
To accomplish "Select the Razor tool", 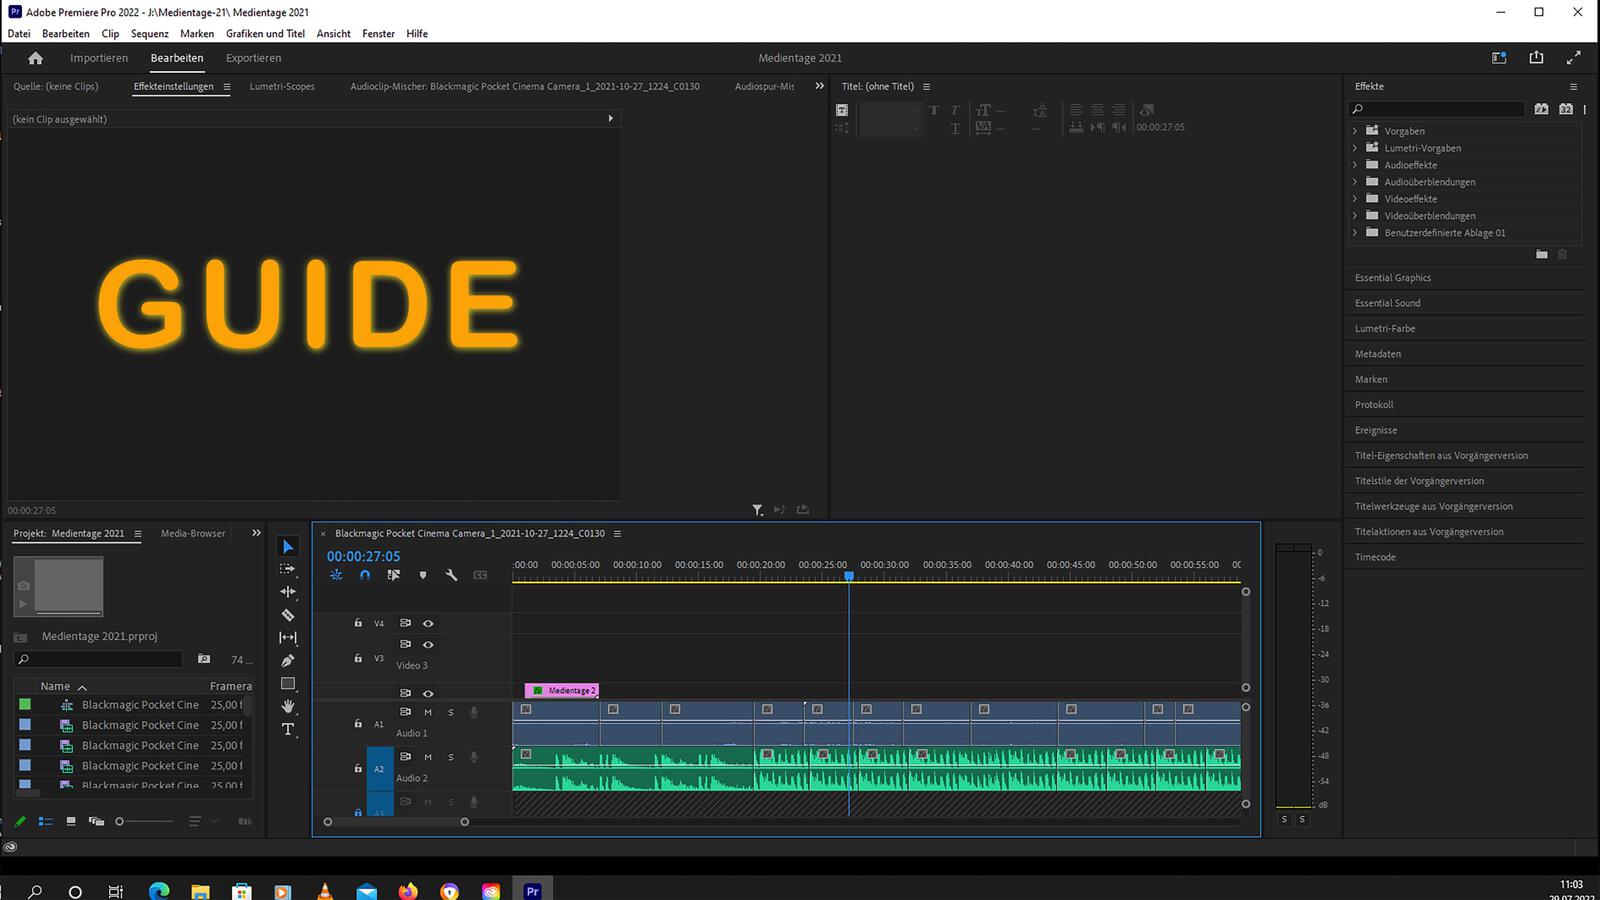I will 288,615.
